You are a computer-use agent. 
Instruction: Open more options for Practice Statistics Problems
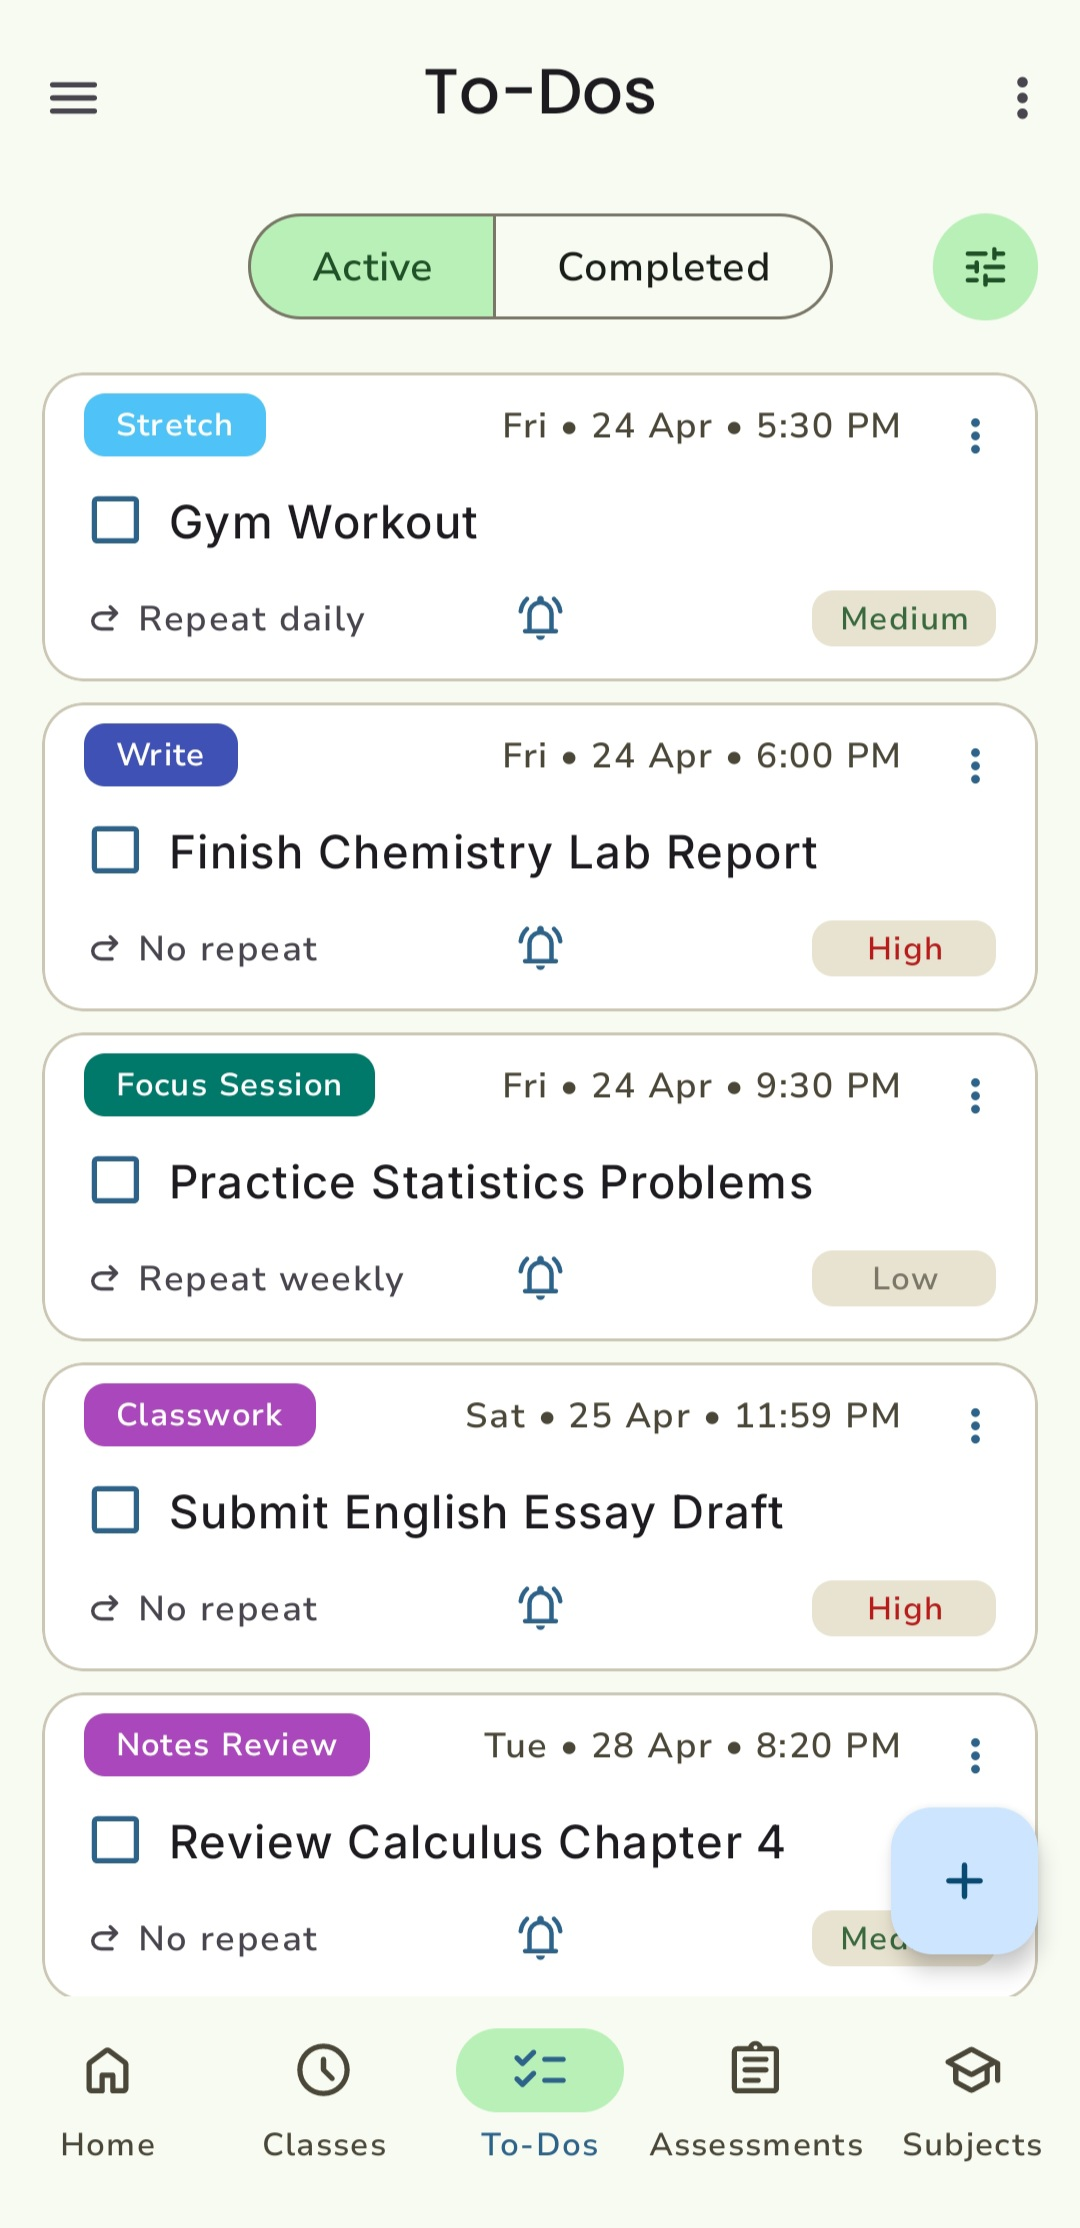(975, 1096)
